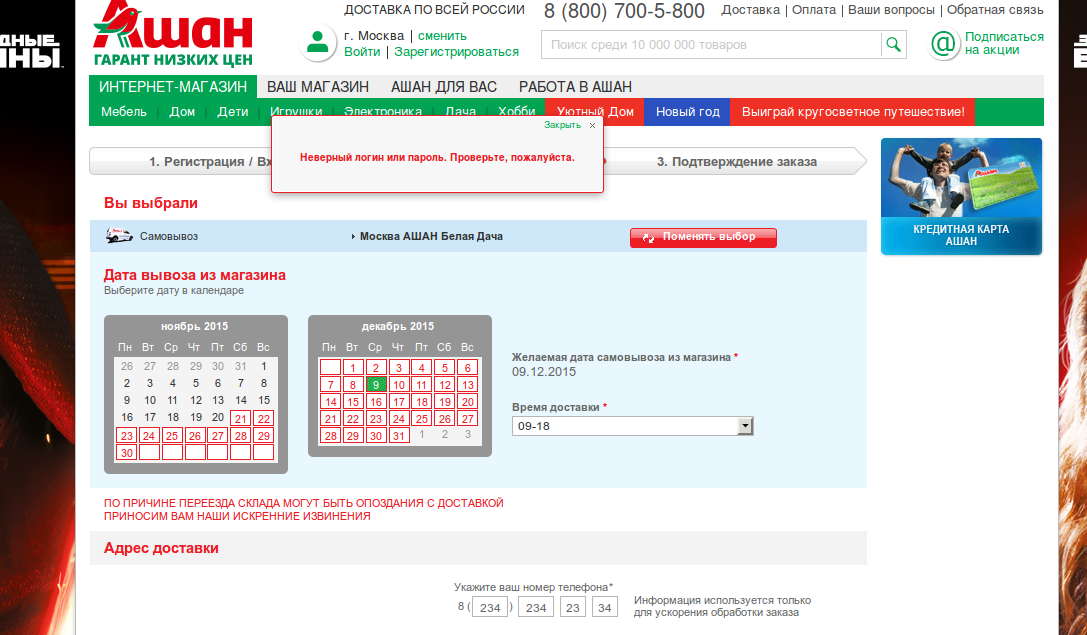Click the phone area code field
This screenshot has height=635, width=1087.
point(489,607)
